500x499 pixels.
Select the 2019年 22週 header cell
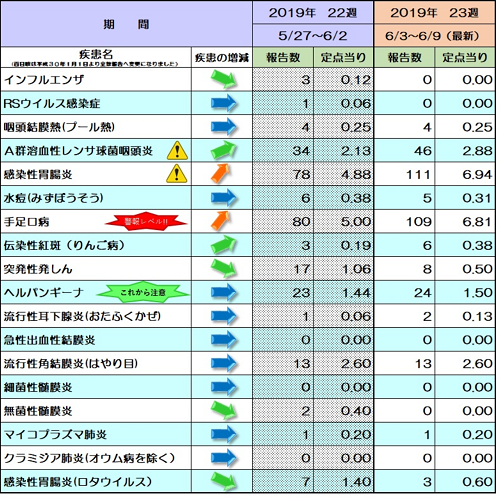(313, 13)
